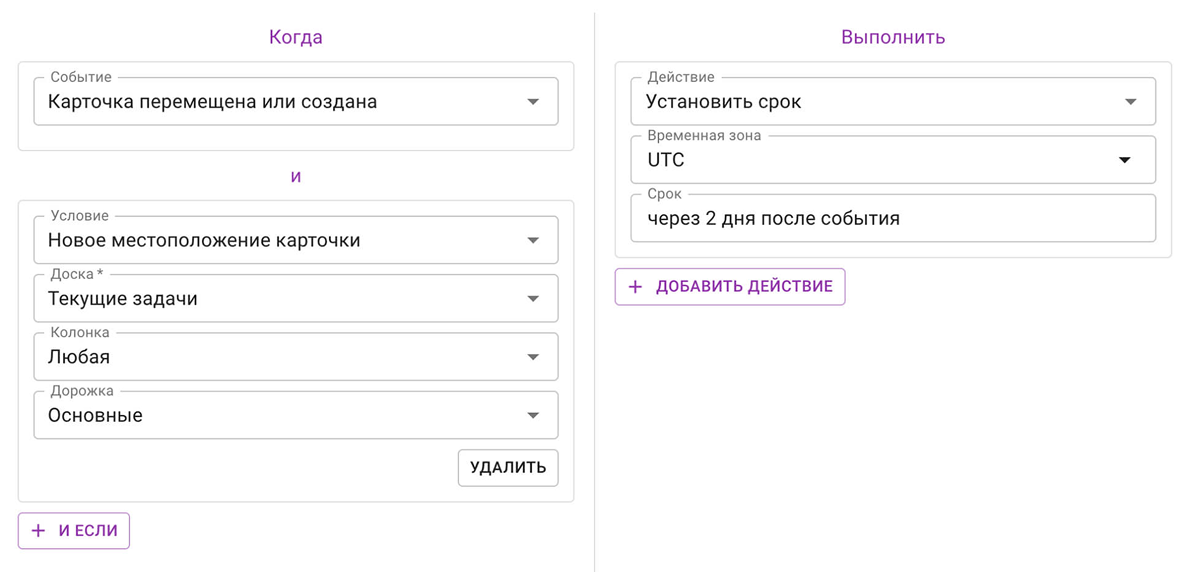Click the arrow icon of Колонка field
The height and width of the screenshot is (586, 1188).
point(533,357)
